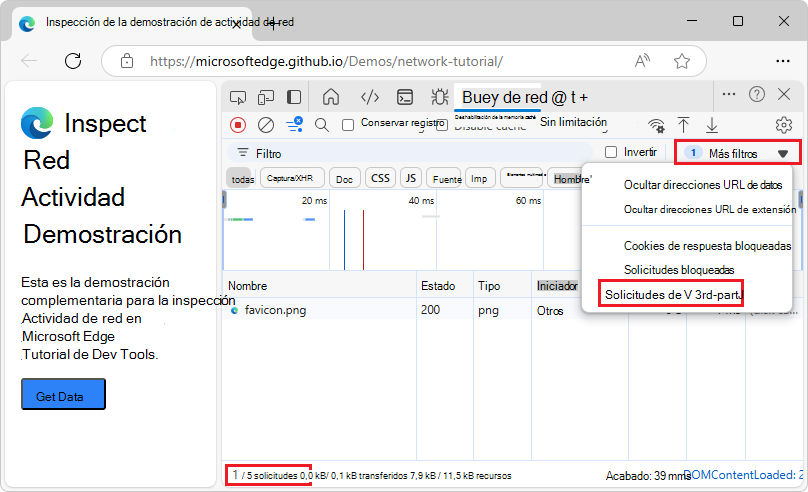Open the Console tool icon

[405, 97]
